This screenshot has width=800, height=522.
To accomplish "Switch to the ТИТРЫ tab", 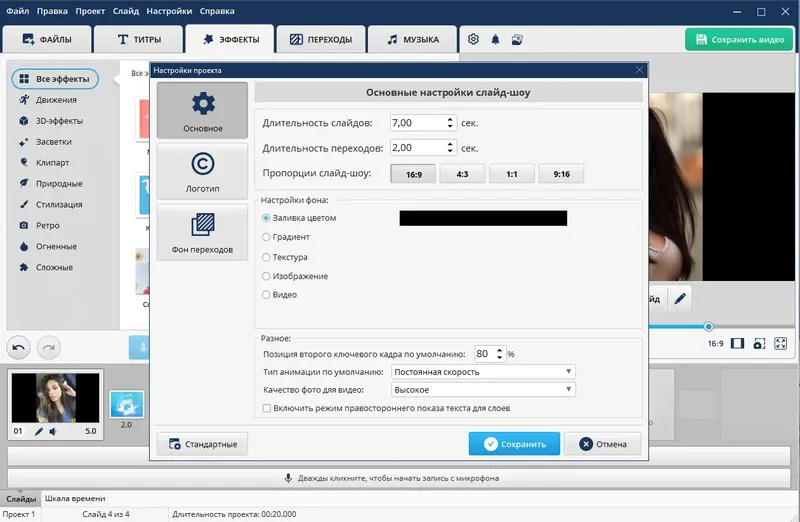I will (x=139, y=39).
